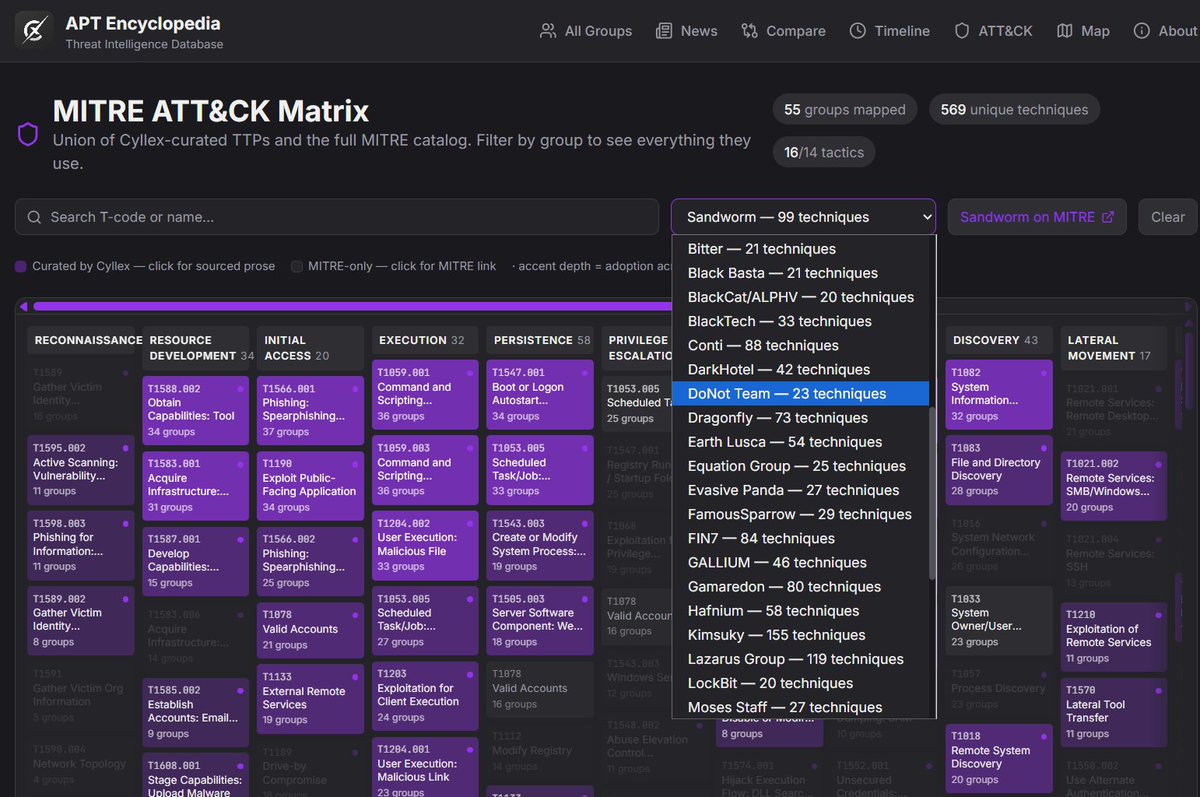
Task: Go to the Compare page
Action: pyautogui.click(x=784, y=31)
